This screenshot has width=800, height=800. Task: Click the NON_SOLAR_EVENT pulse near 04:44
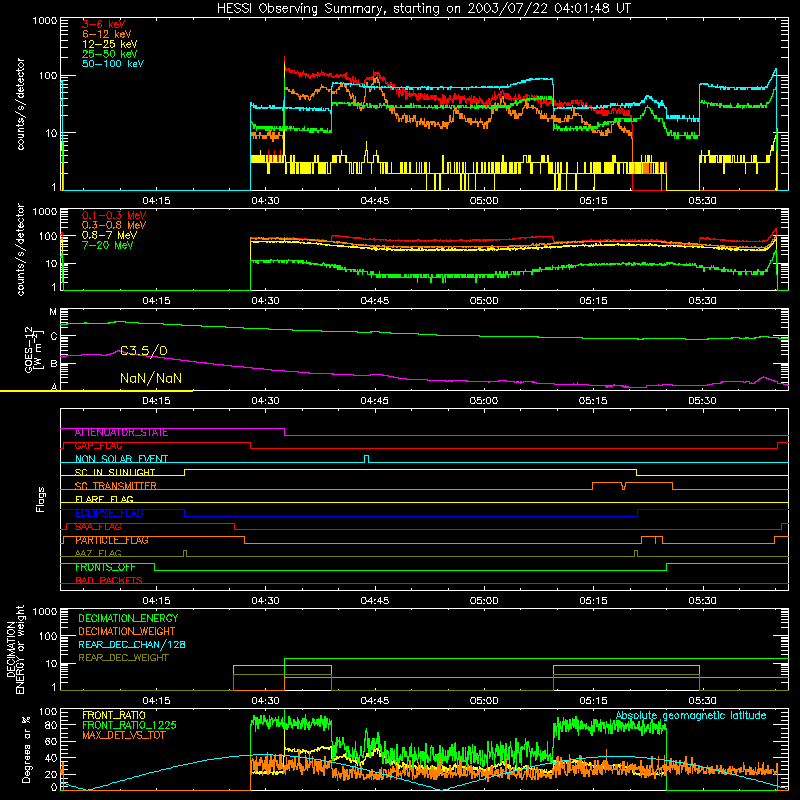[366, 458]
